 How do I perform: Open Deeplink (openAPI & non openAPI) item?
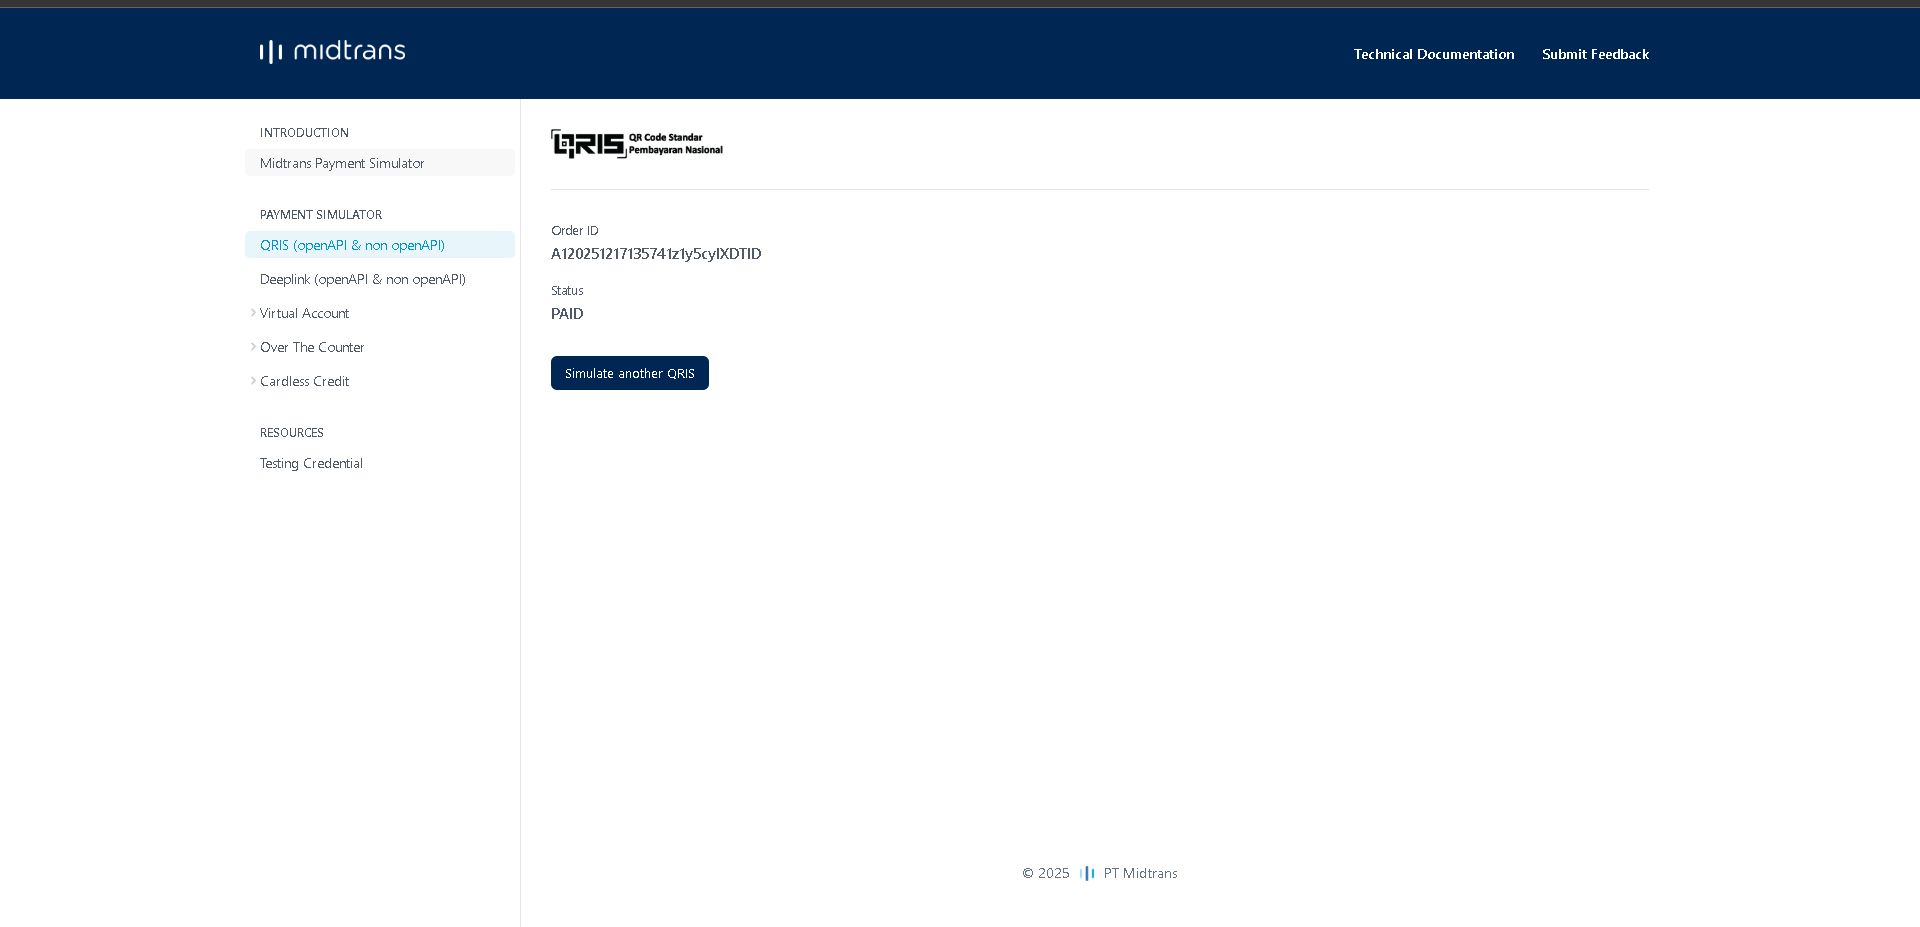click(x=362, y=279)
